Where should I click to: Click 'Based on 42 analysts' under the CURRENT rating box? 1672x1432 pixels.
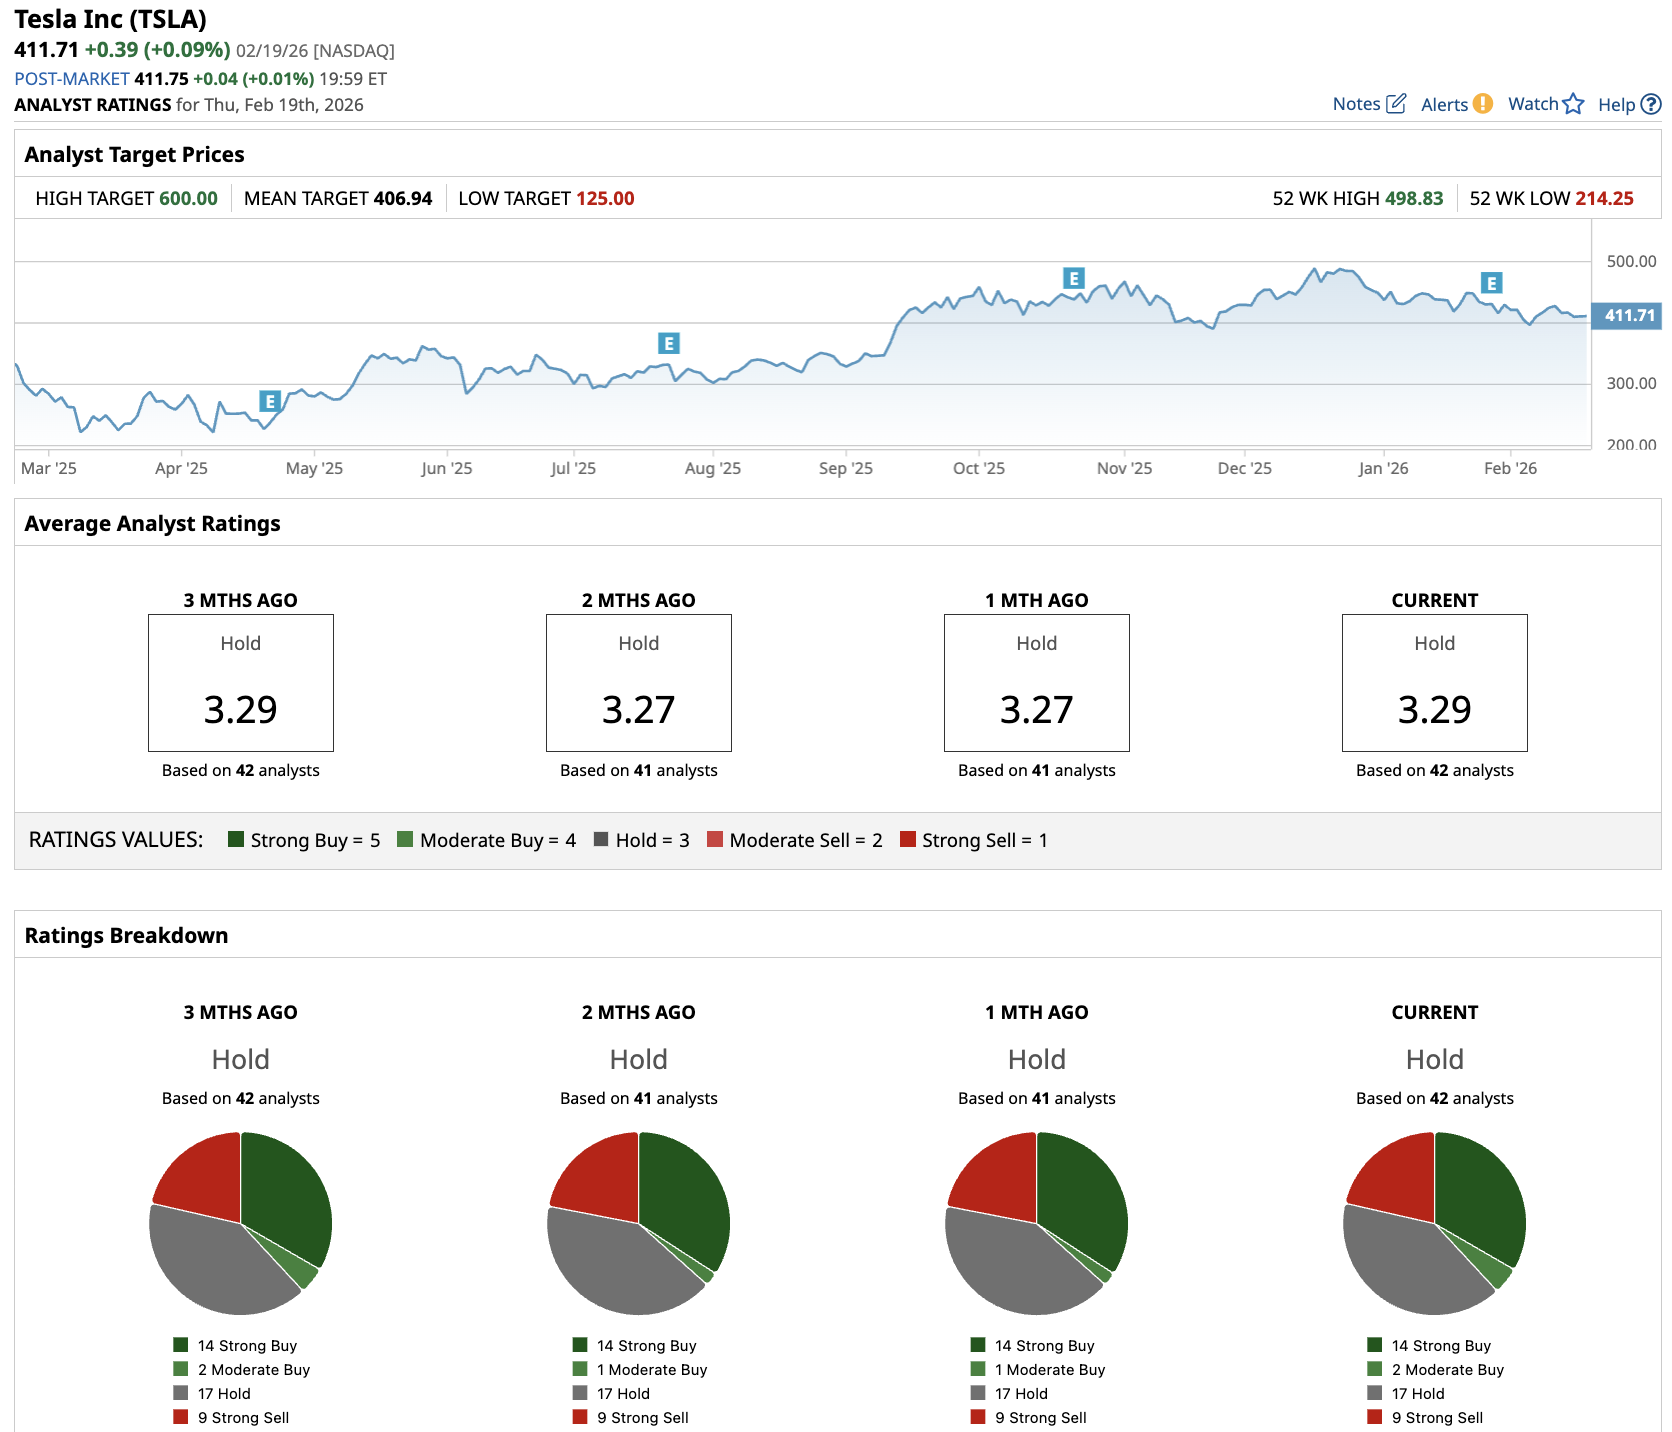(x=1435, y=770)
